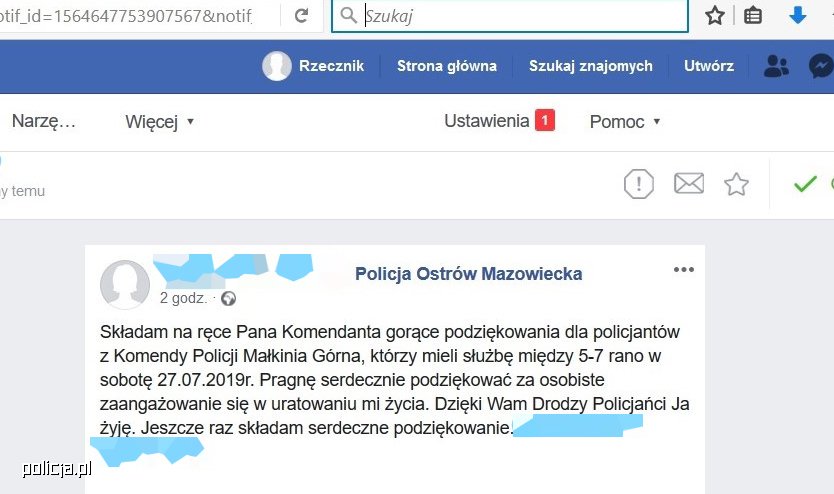Click the envelope message icon
Screen dimensions: 834x494
[689, 183]
